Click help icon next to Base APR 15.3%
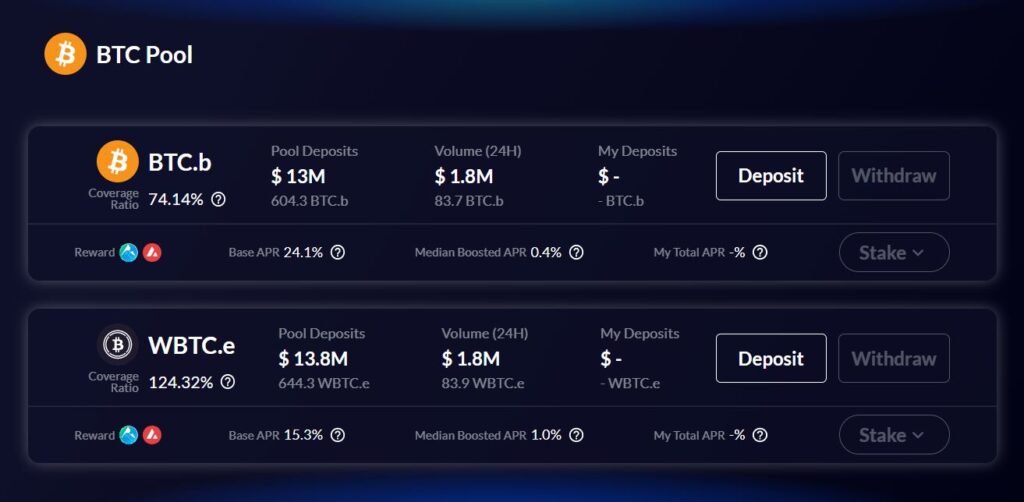Viewport: 1024px width, 502px height. pos(337,435)
